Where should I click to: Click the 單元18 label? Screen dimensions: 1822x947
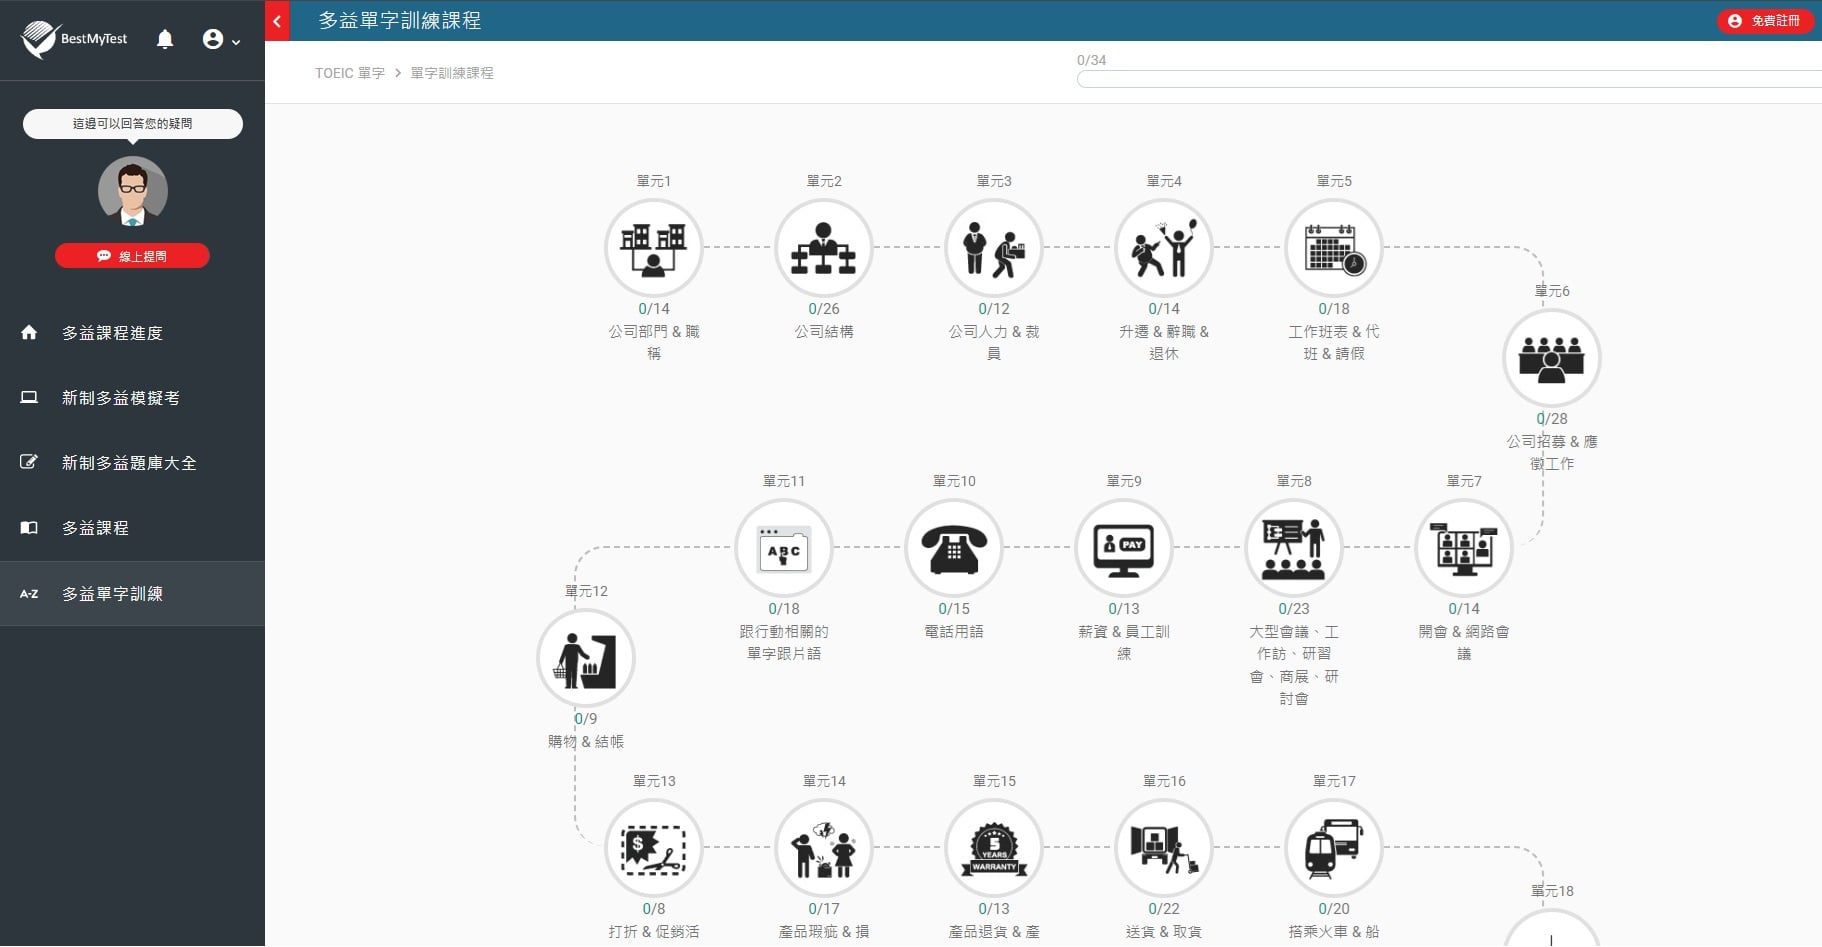[1552, 891]
